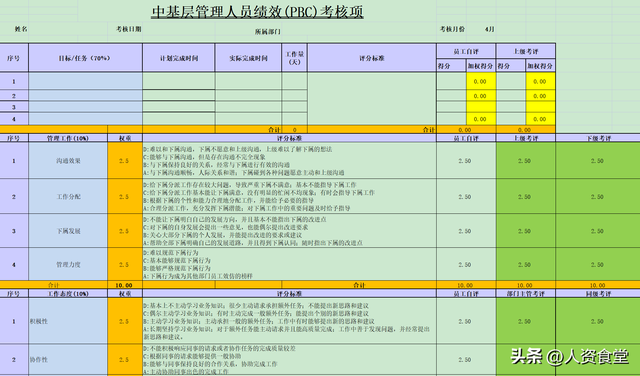Image resolution: width=640 pixels, height=376 pixels.
Task: Select the merged 上级考评 header above 得分
Action: pyautogui.click(x=526, y=51)
